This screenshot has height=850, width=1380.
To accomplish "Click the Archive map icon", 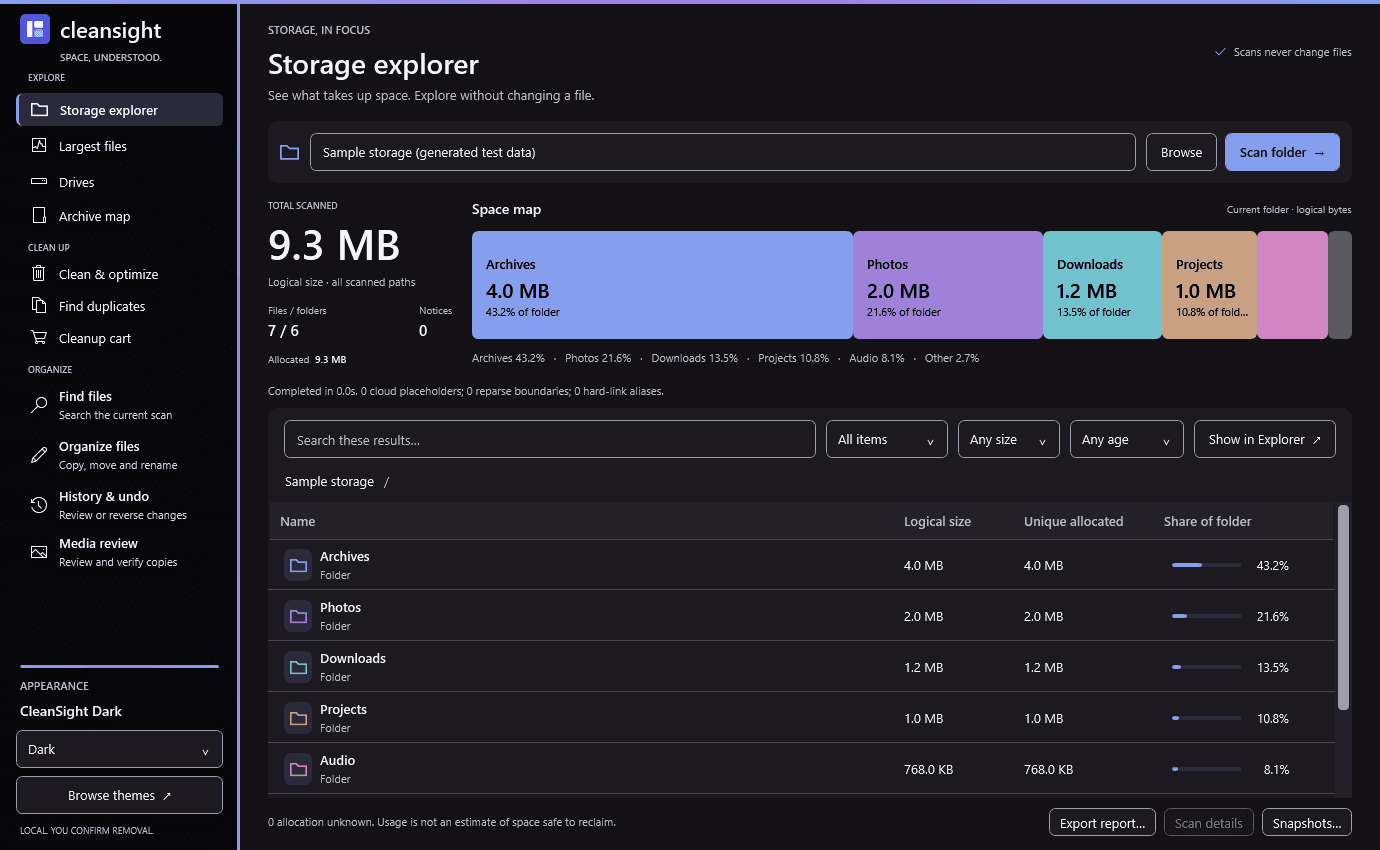I will coord(39,216).
